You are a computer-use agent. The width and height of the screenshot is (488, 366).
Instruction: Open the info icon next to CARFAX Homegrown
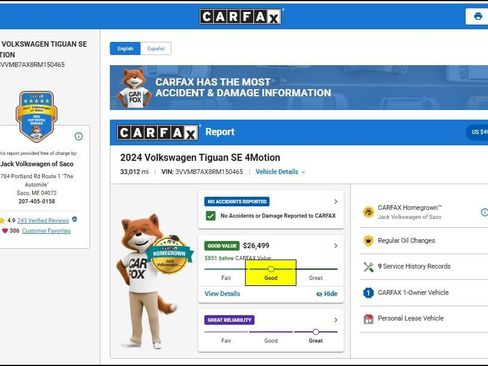tap(484, 212)
